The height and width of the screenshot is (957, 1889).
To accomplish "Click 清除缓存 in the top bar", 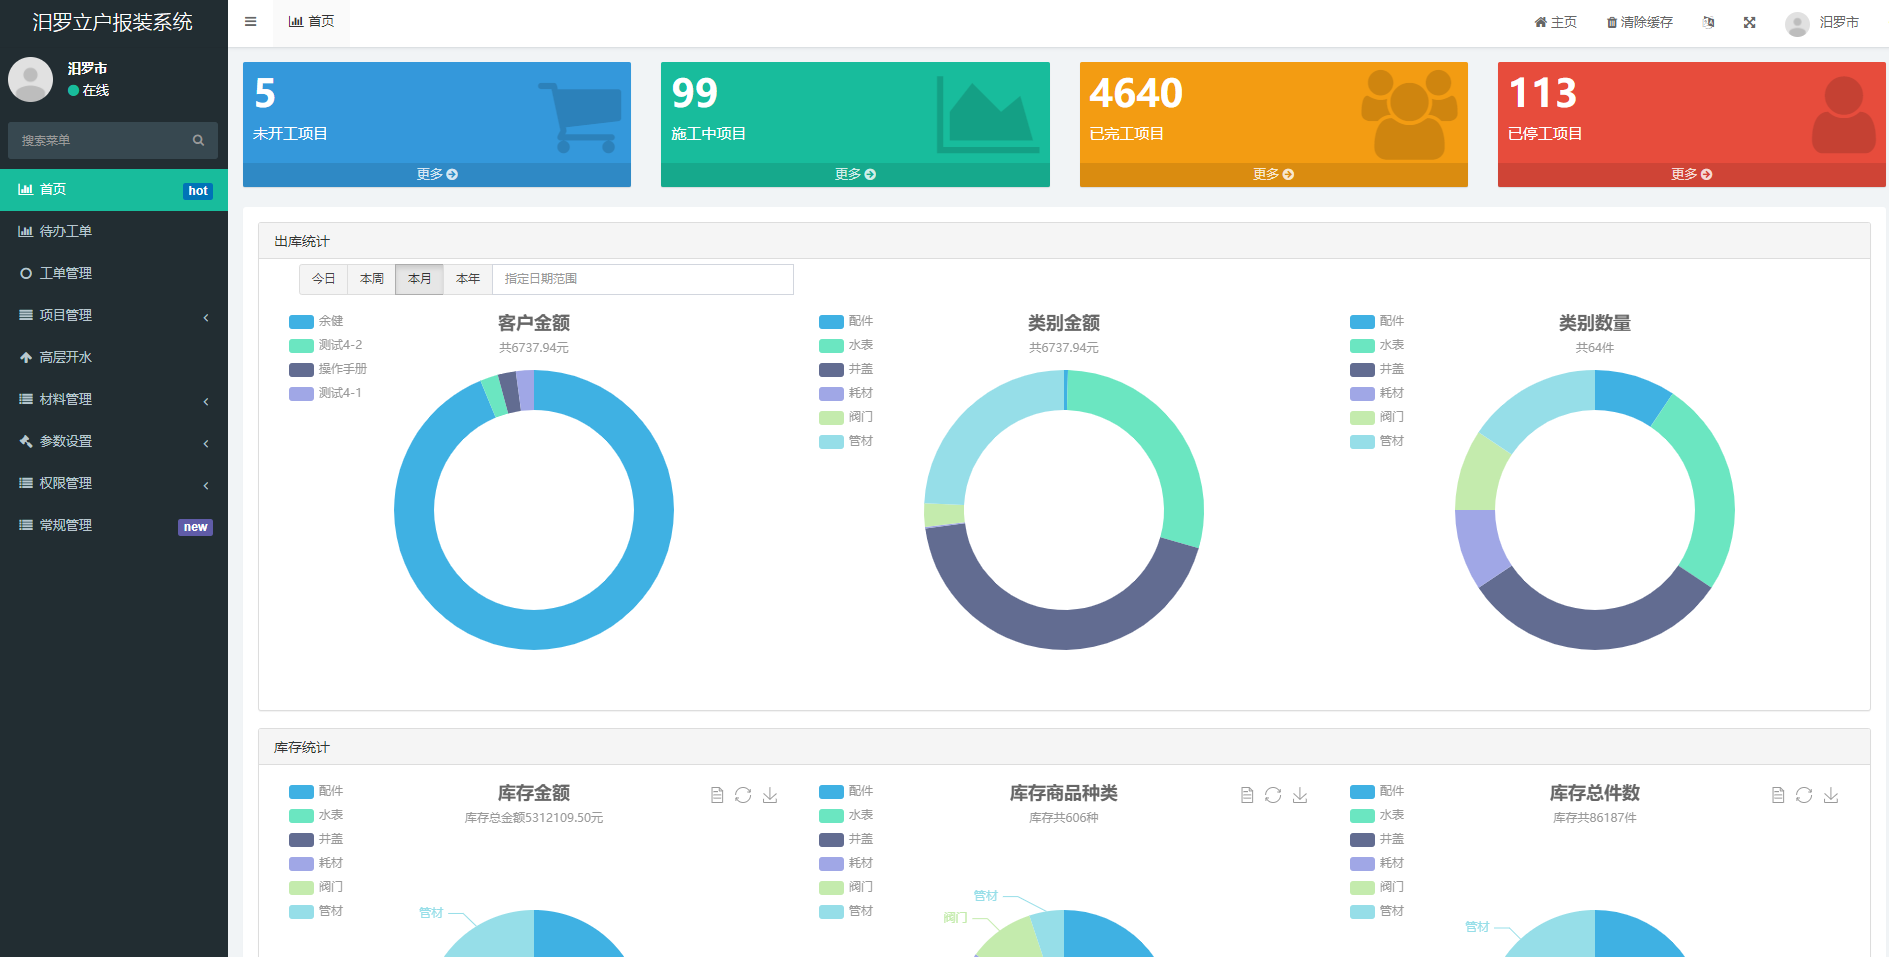I will pyautogui.click(x=1638, y=22).
